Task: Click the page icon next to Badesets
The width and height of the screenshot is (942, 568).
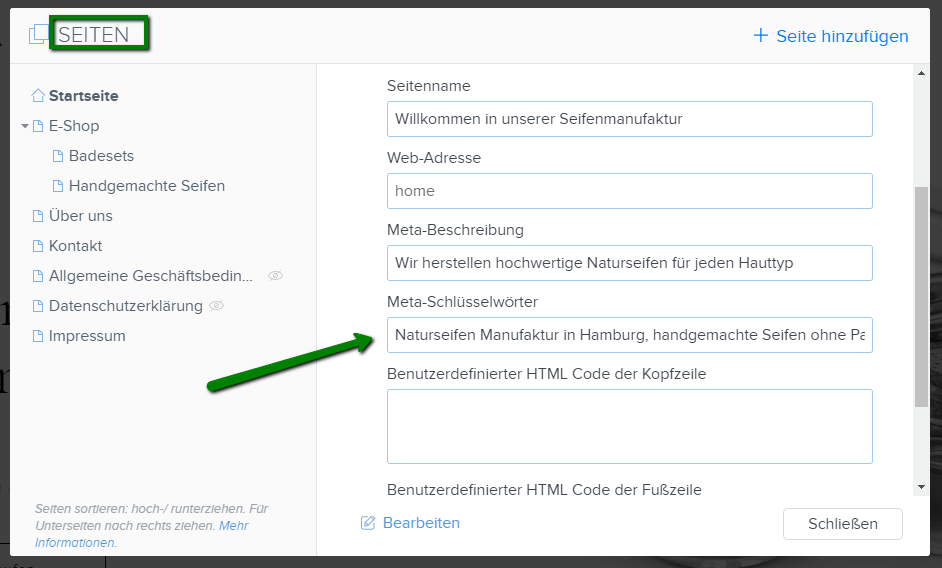Action: (58, 156)
